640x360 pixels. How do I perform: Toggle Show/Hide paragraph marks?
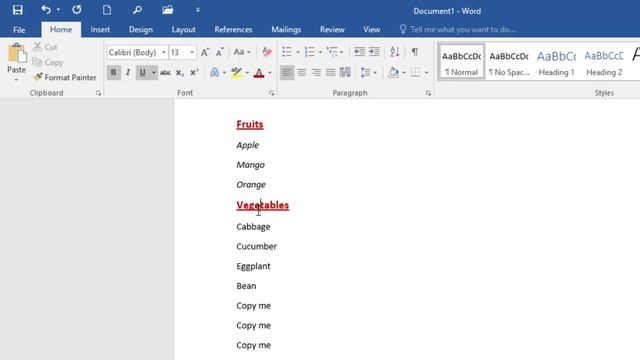[x=415, y=52]
